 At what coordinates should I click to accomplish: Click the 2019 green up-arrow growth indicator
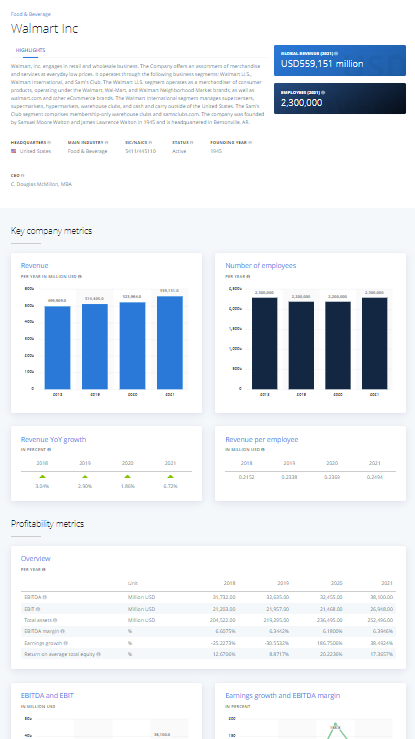click(x=85, y=476)
